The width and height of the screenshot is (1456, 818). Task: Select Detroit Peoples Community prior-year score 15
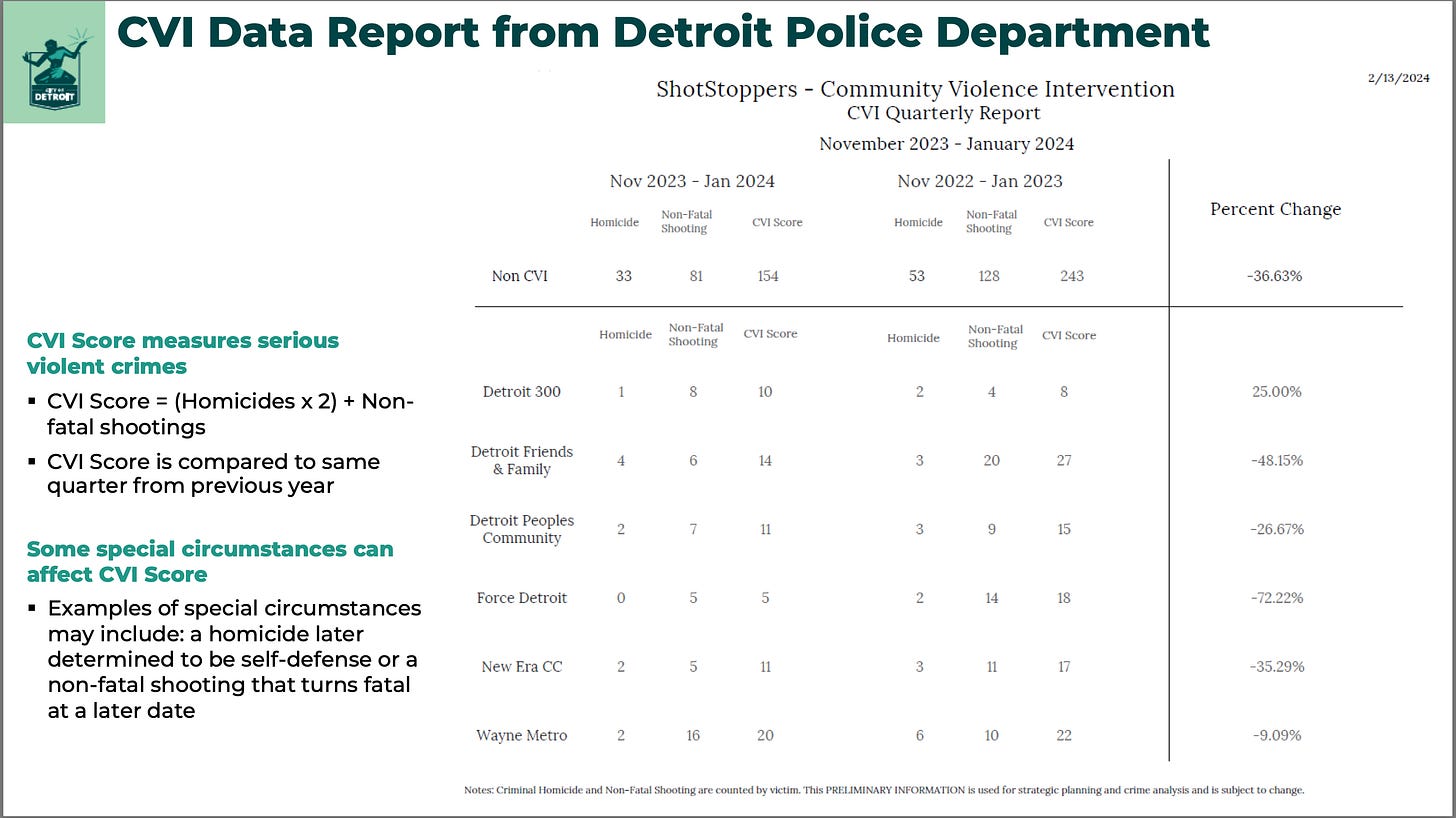[1064, 529]
